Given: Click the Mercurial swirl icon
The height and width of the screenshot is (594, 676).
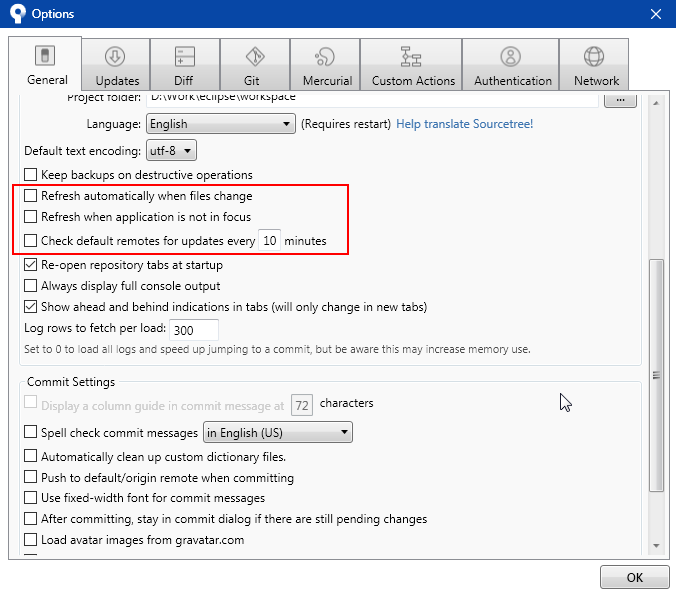Looking at the screenshot, I should point(325,56).
